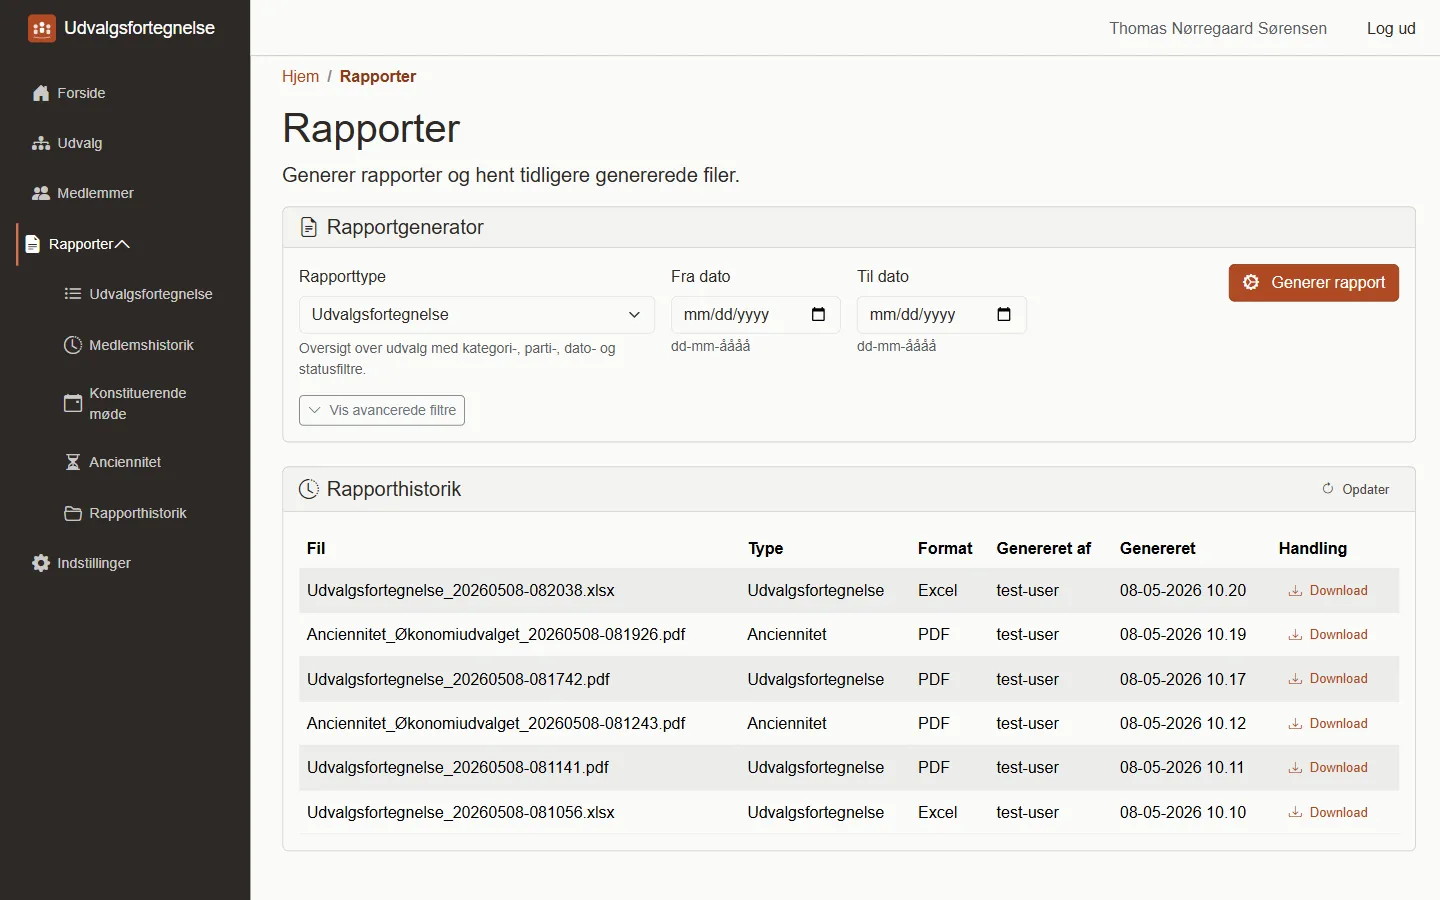
Task: Click the Forside house icon
Action: (41, 93)
